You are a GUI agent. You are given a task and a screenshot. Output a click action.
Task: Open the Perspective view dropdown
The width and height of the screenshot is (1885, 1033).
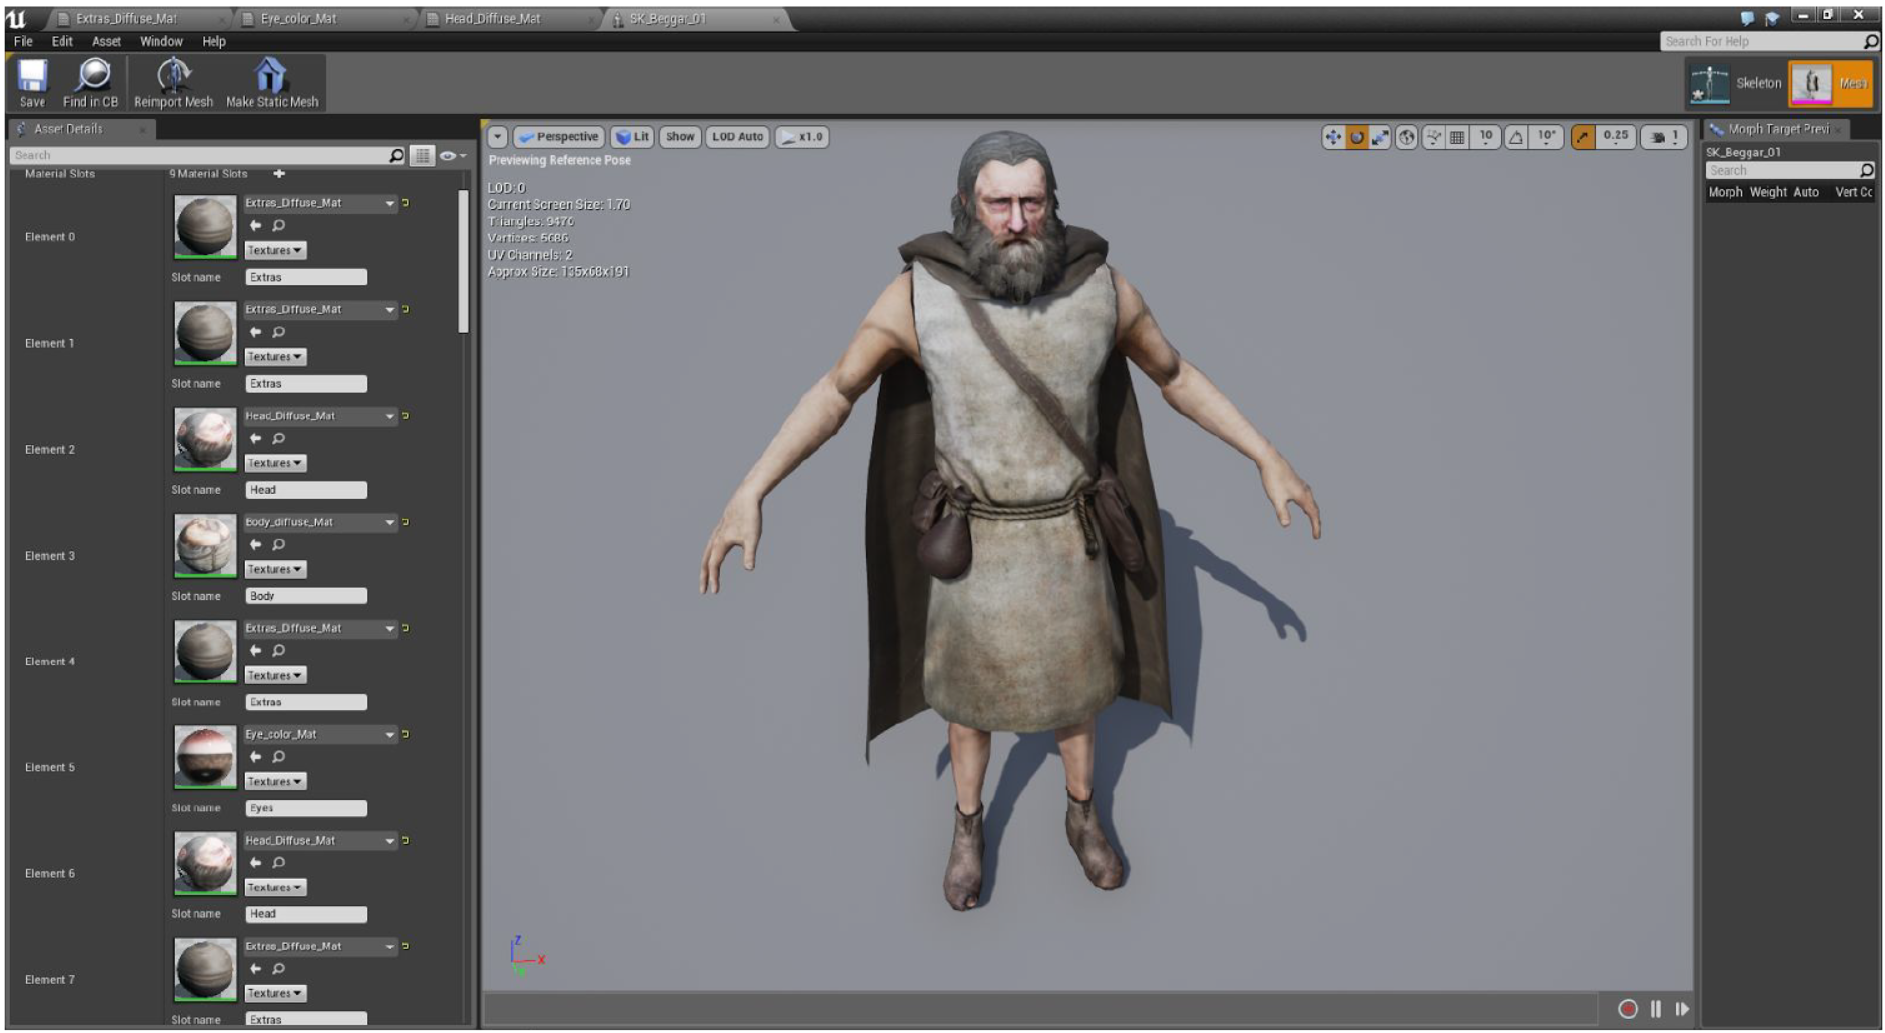558,137
